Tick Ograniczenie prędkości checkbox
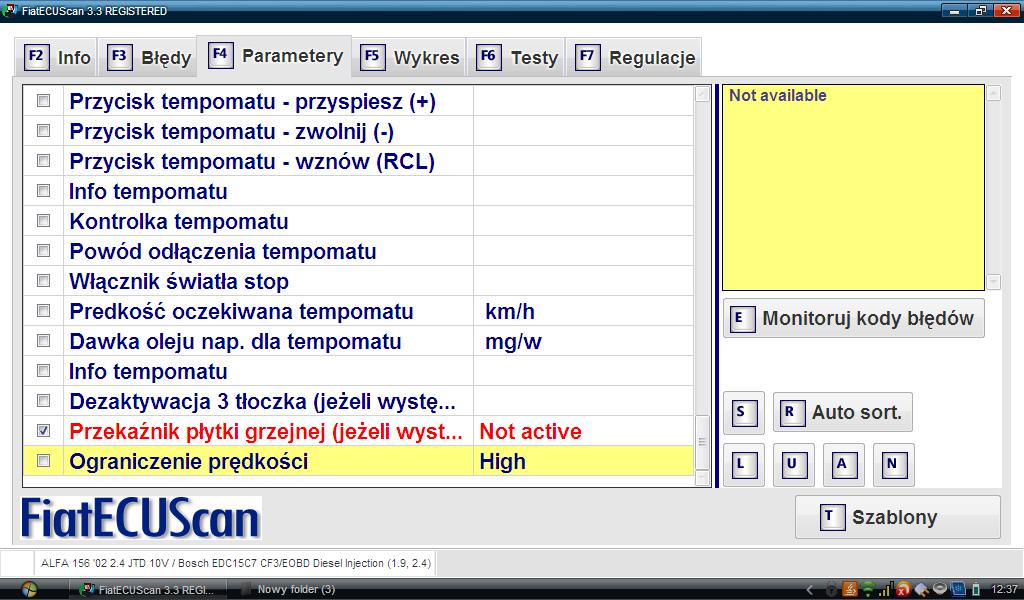 click(x=43, y=461)
